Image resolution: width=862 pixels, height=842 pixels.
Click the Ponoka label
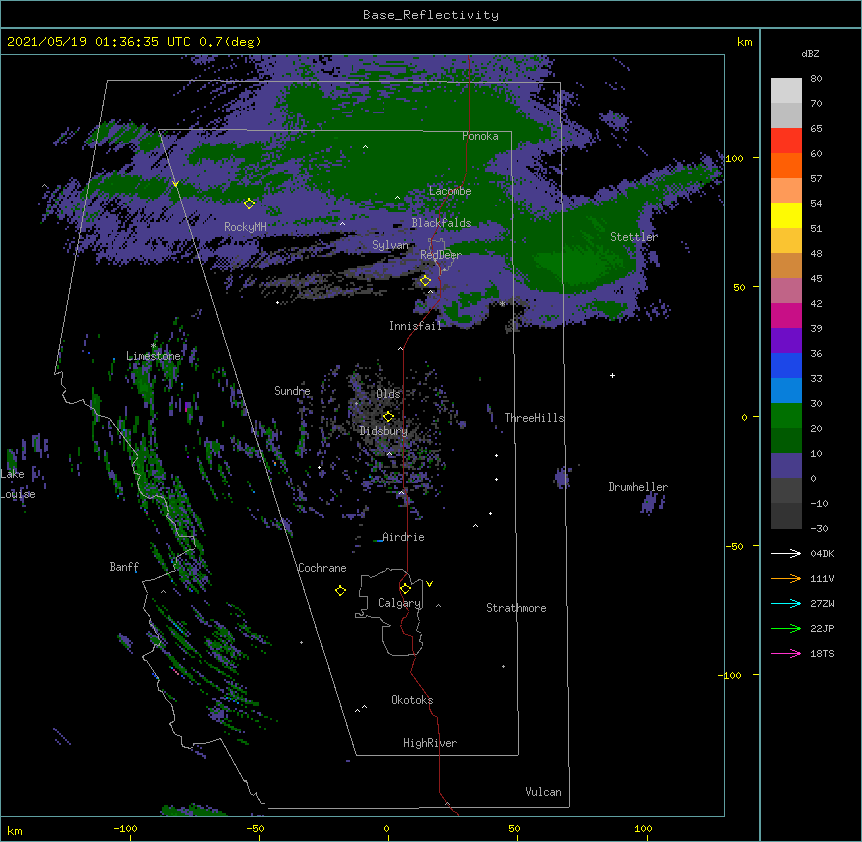tap(480, 136)
